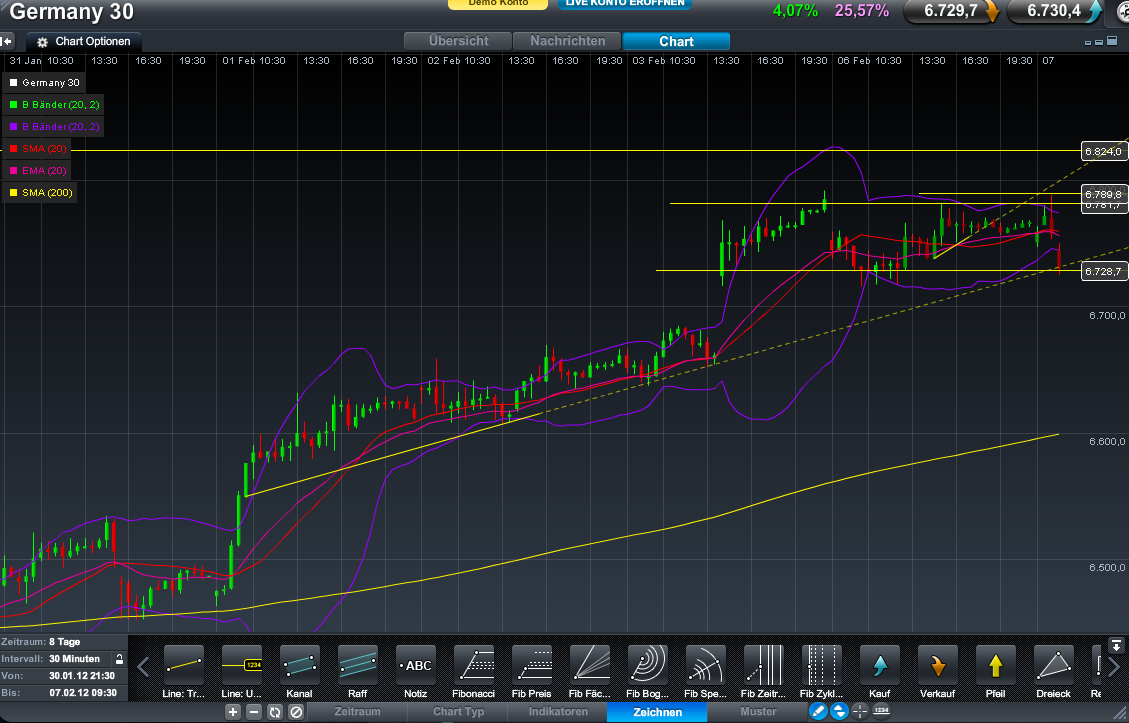Screen dimensions: 1129x723
Task: Pick the Fibonacci arcs (Fib Bog) tool
Action: (x=647, y=665)
